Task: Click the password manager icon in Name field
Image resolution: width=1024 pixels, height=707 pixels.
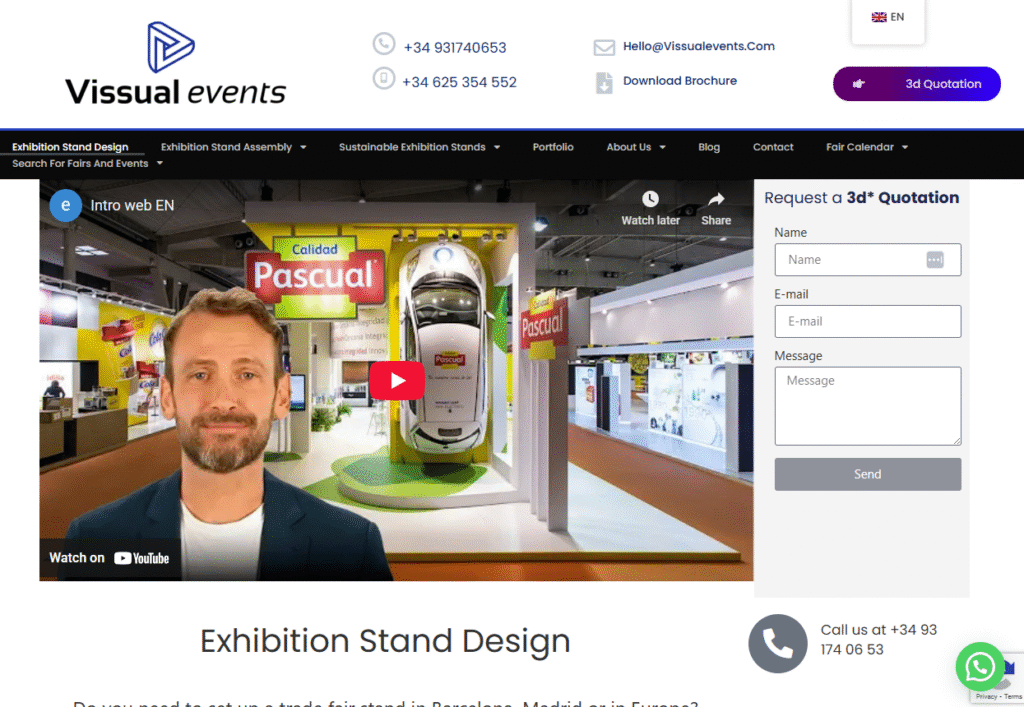Action: point(935,260)
